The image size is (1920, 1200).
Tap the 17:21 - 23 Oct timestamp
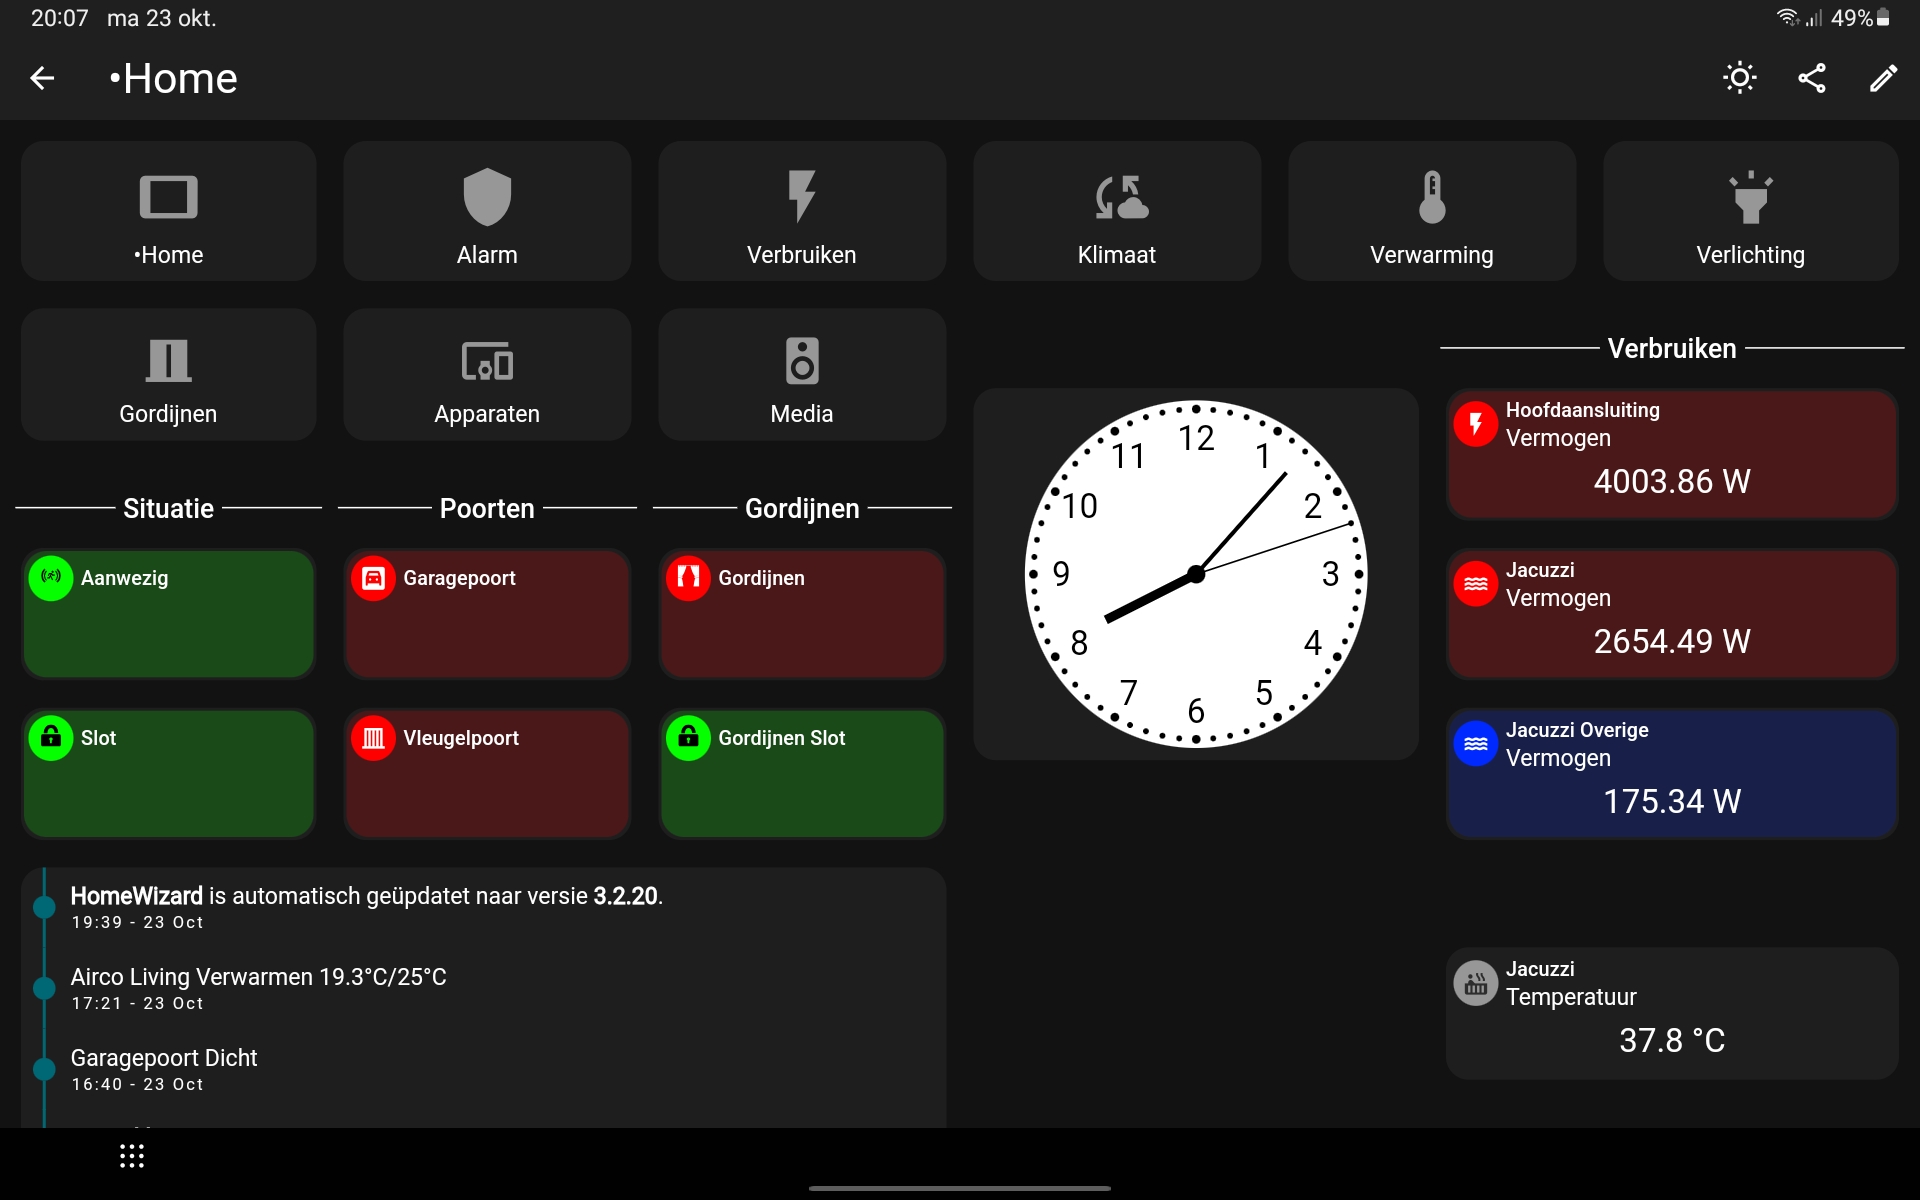(137, 1003)
